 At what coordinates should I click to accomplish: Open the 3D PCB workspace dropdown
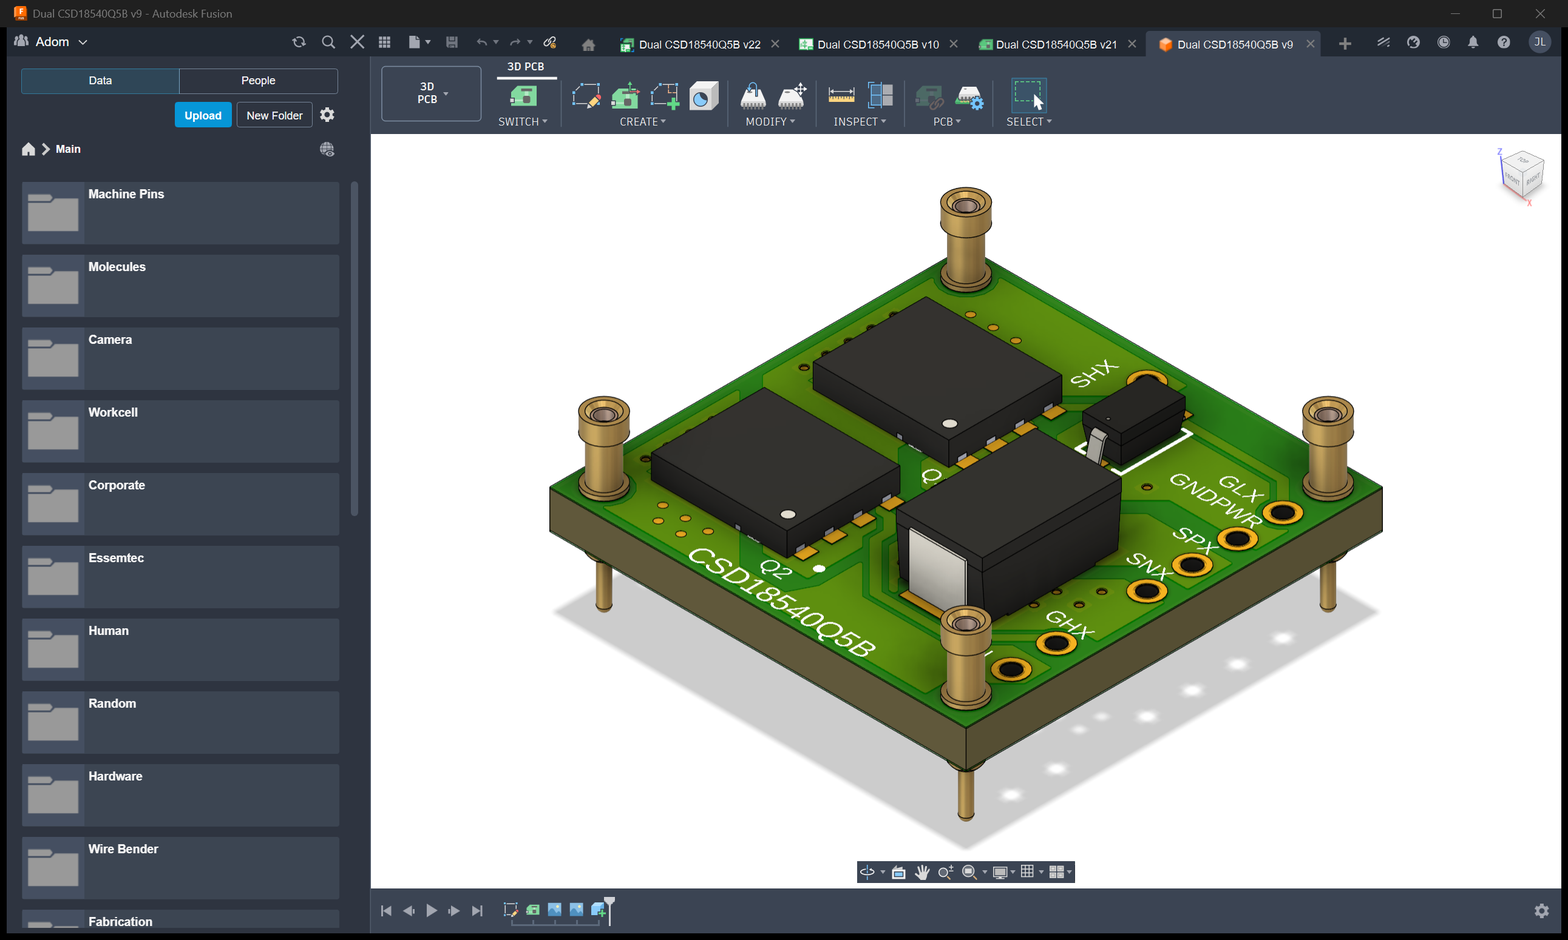[x=431, y=93]
